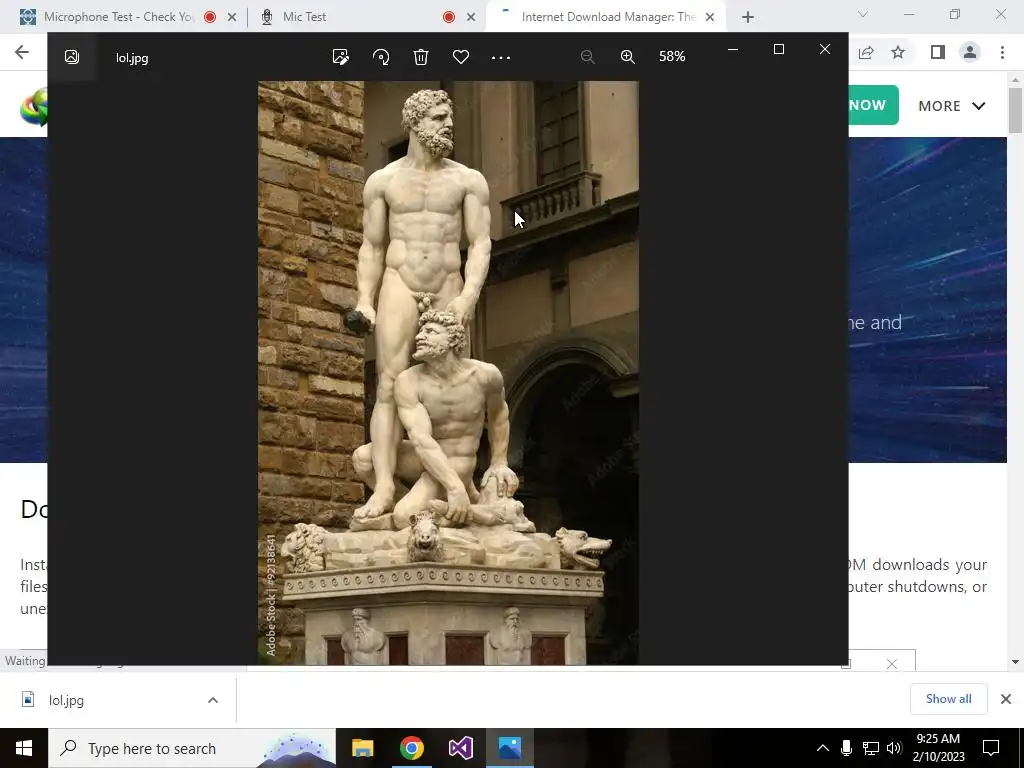Share this page from Chrome toolbar
This screenshot has width=1024, height=768.
(x=866, y=52)
